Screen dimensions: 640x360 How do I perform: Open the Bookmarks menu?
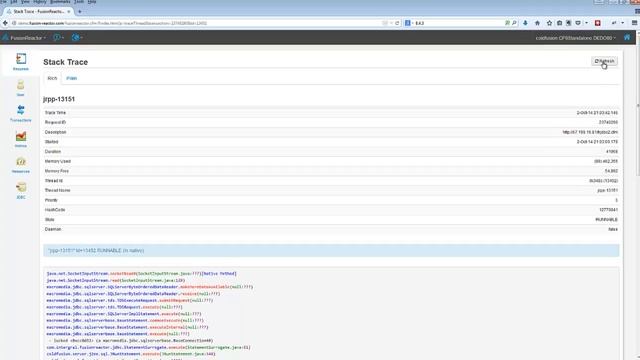(x=60, y=2)
